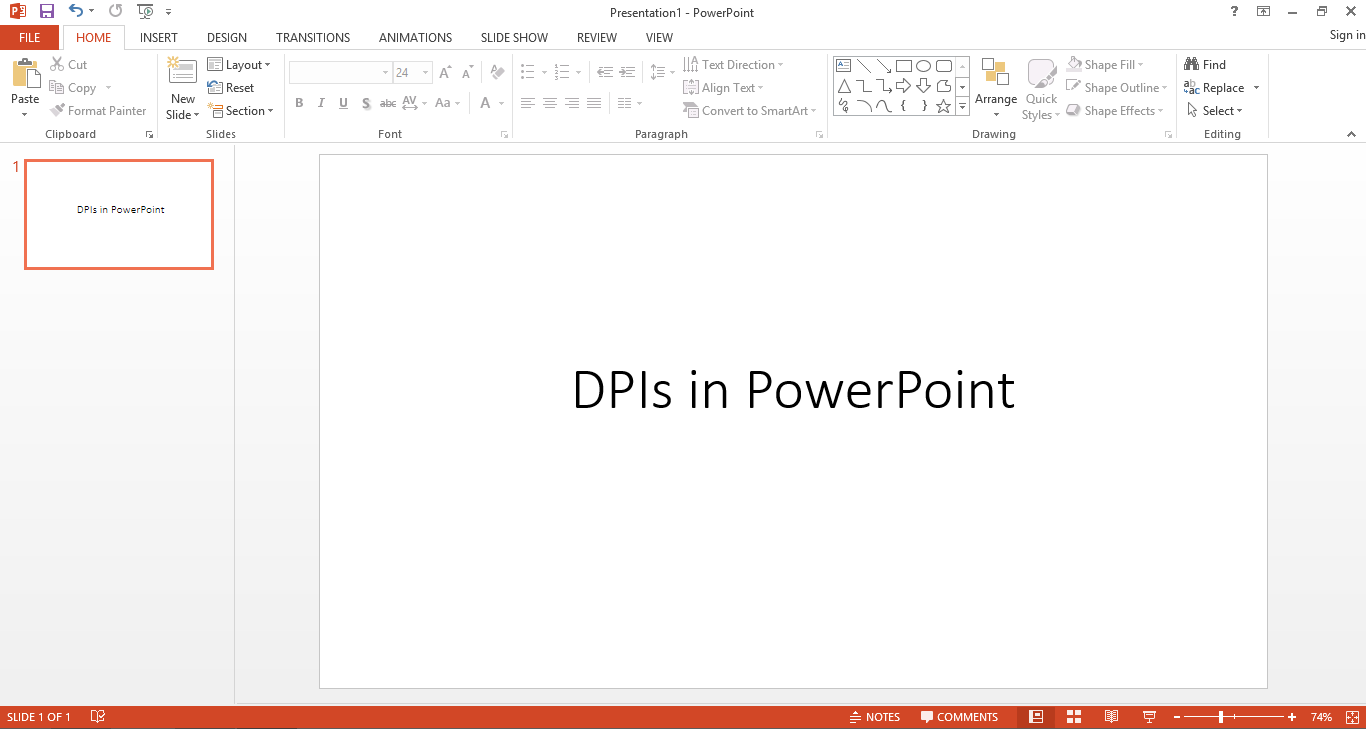Open Align Text dropdown
Screen dimensions: 1366x729
coord(723,88)
